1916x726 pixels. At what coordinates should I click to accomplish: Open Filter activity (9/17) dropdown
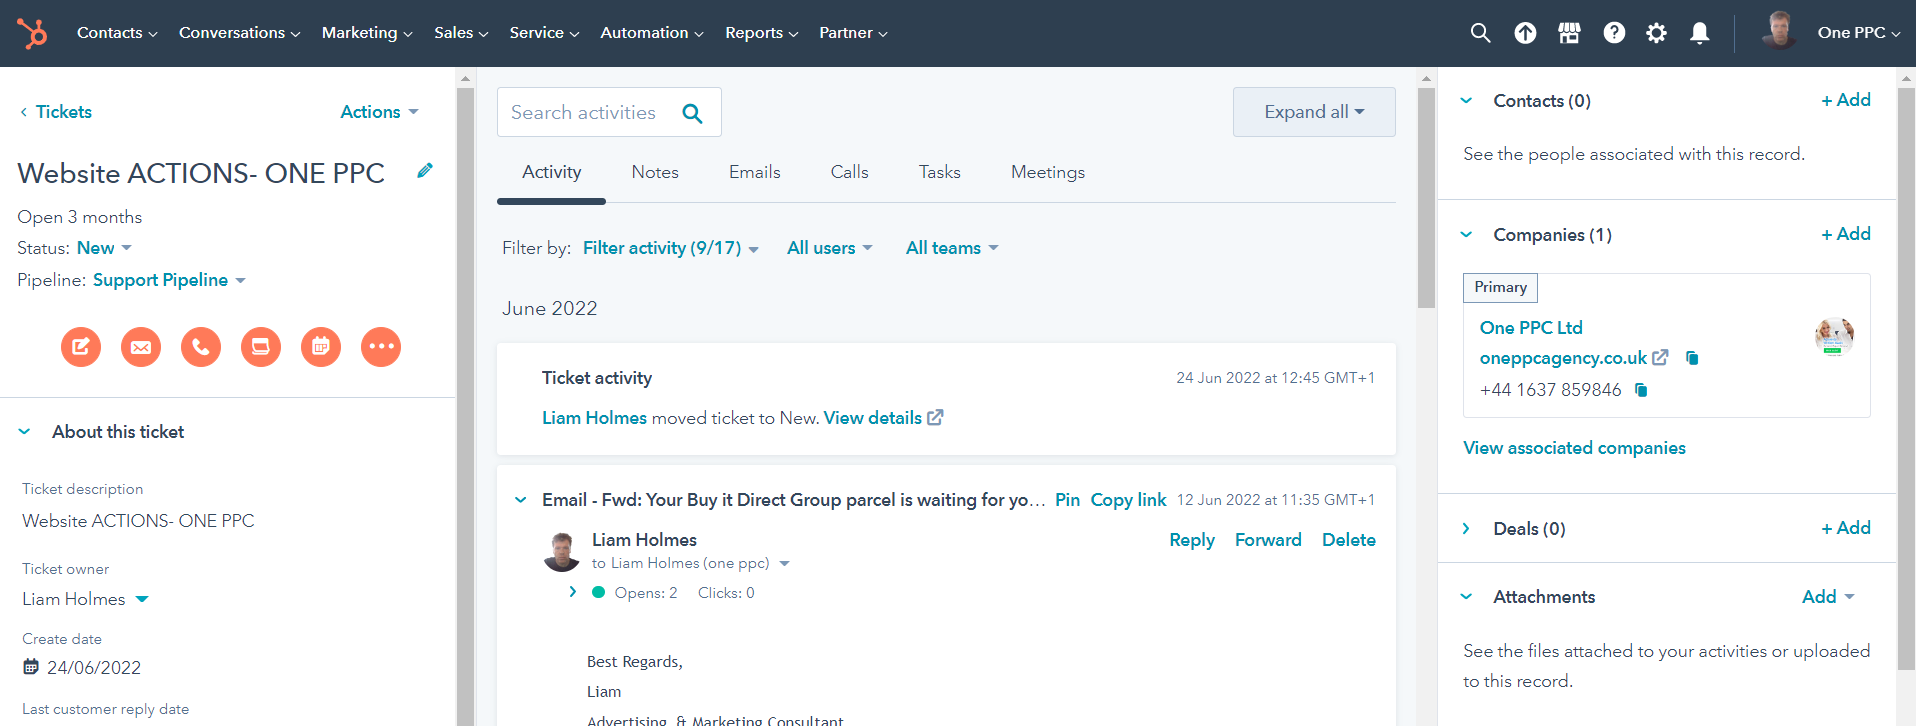671,248
